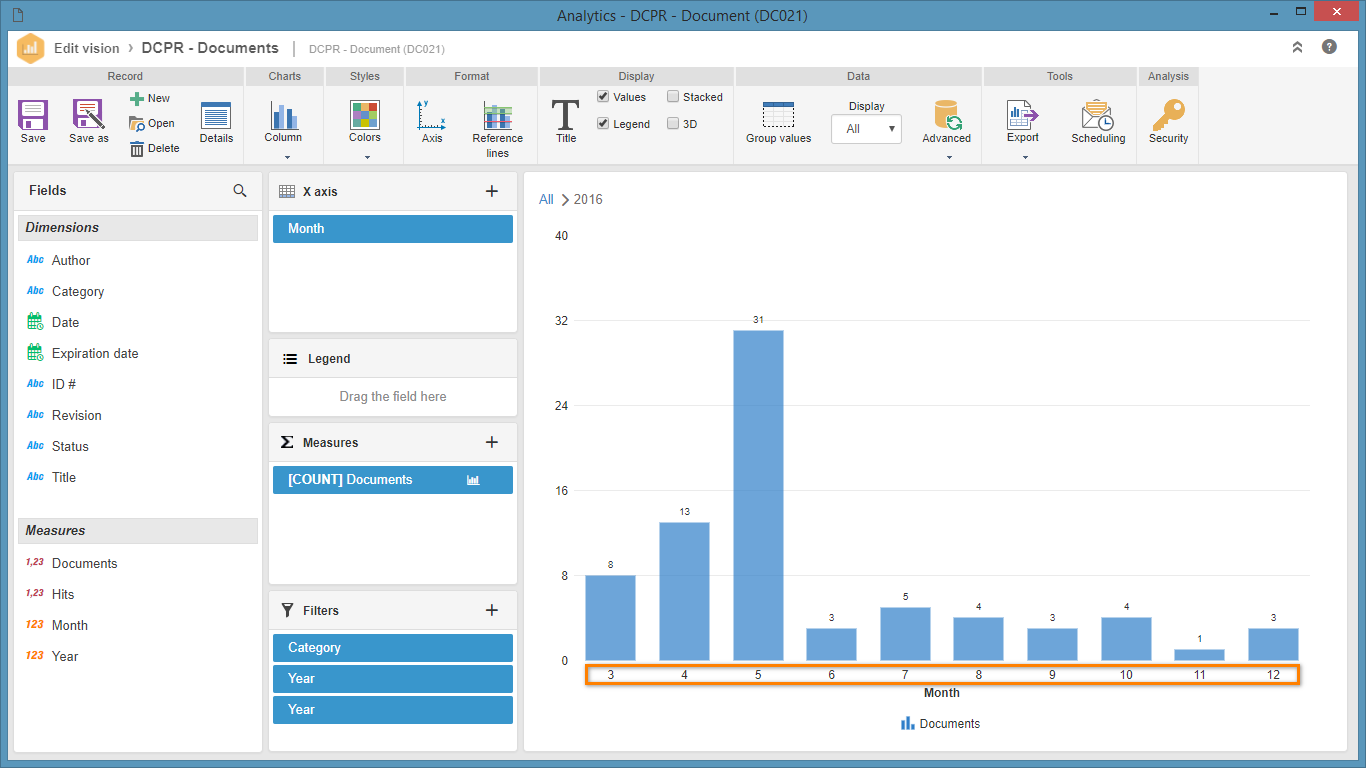Click the All breadcrumb link
The height and width of the screenshot is (768, 1366).
[x=546, y=199]
